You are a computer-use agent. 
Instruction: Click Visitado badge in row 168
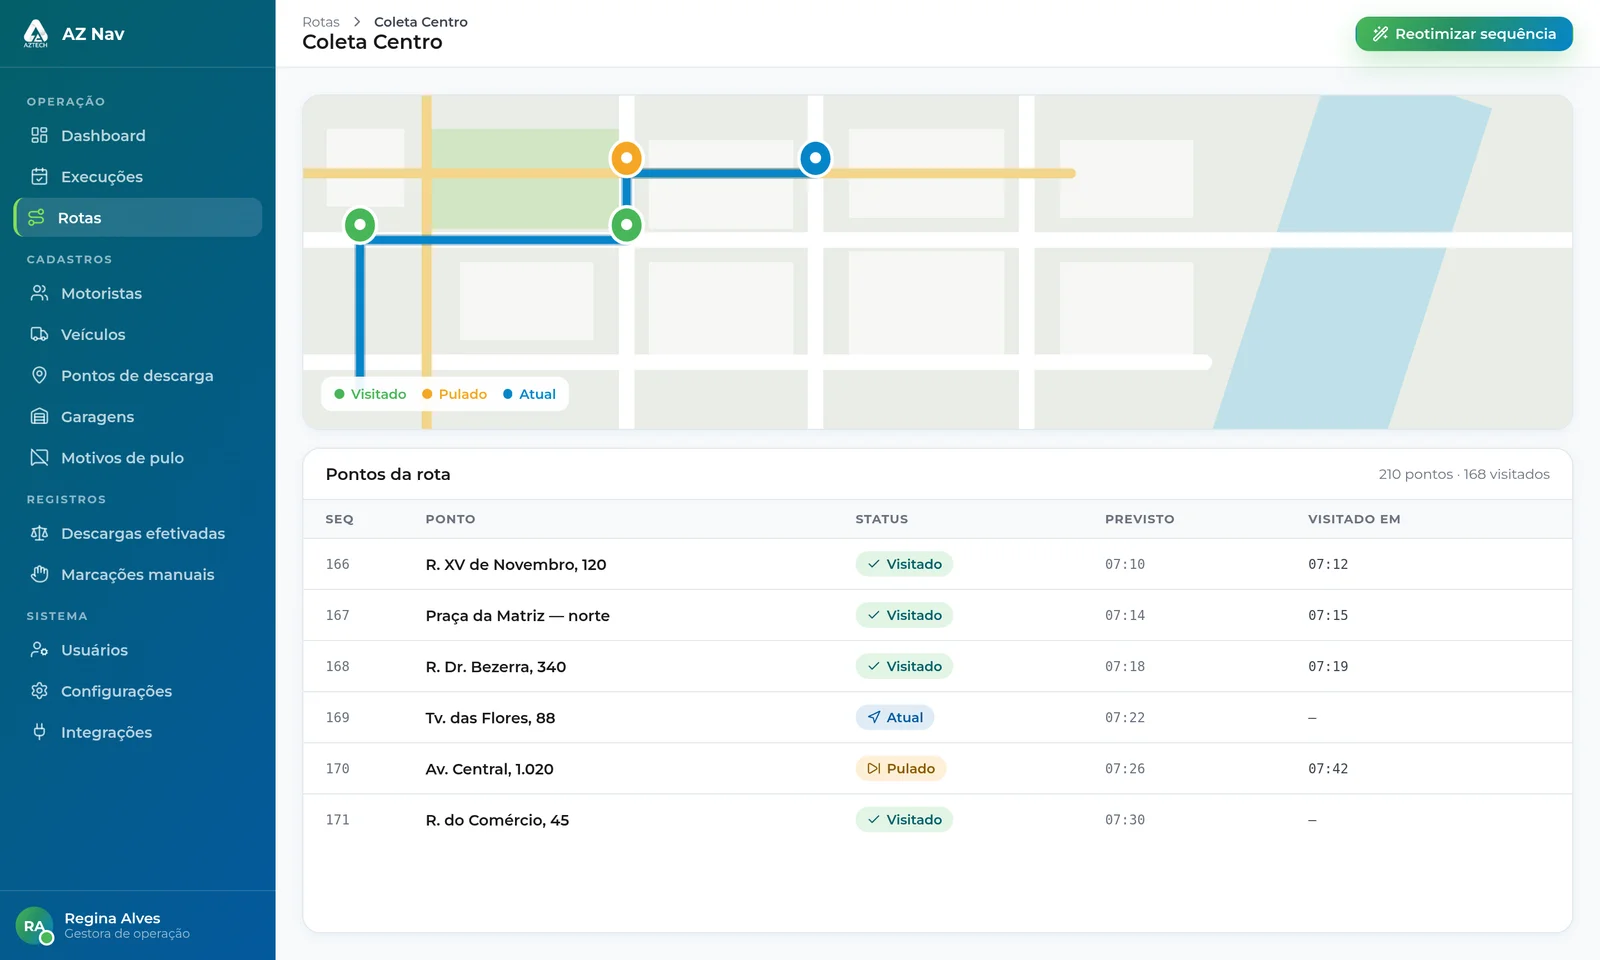[x=904, y=666]
